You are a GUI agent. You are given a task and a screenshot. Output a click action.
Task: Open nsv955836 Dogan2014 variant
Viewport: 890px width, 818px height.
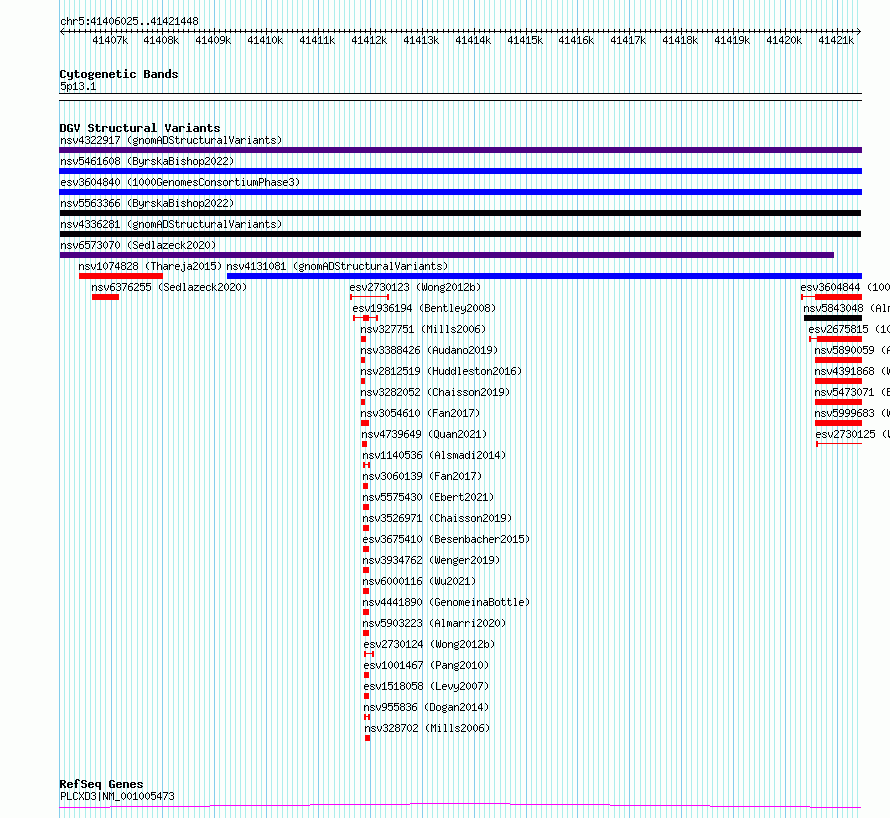[426, 707]
